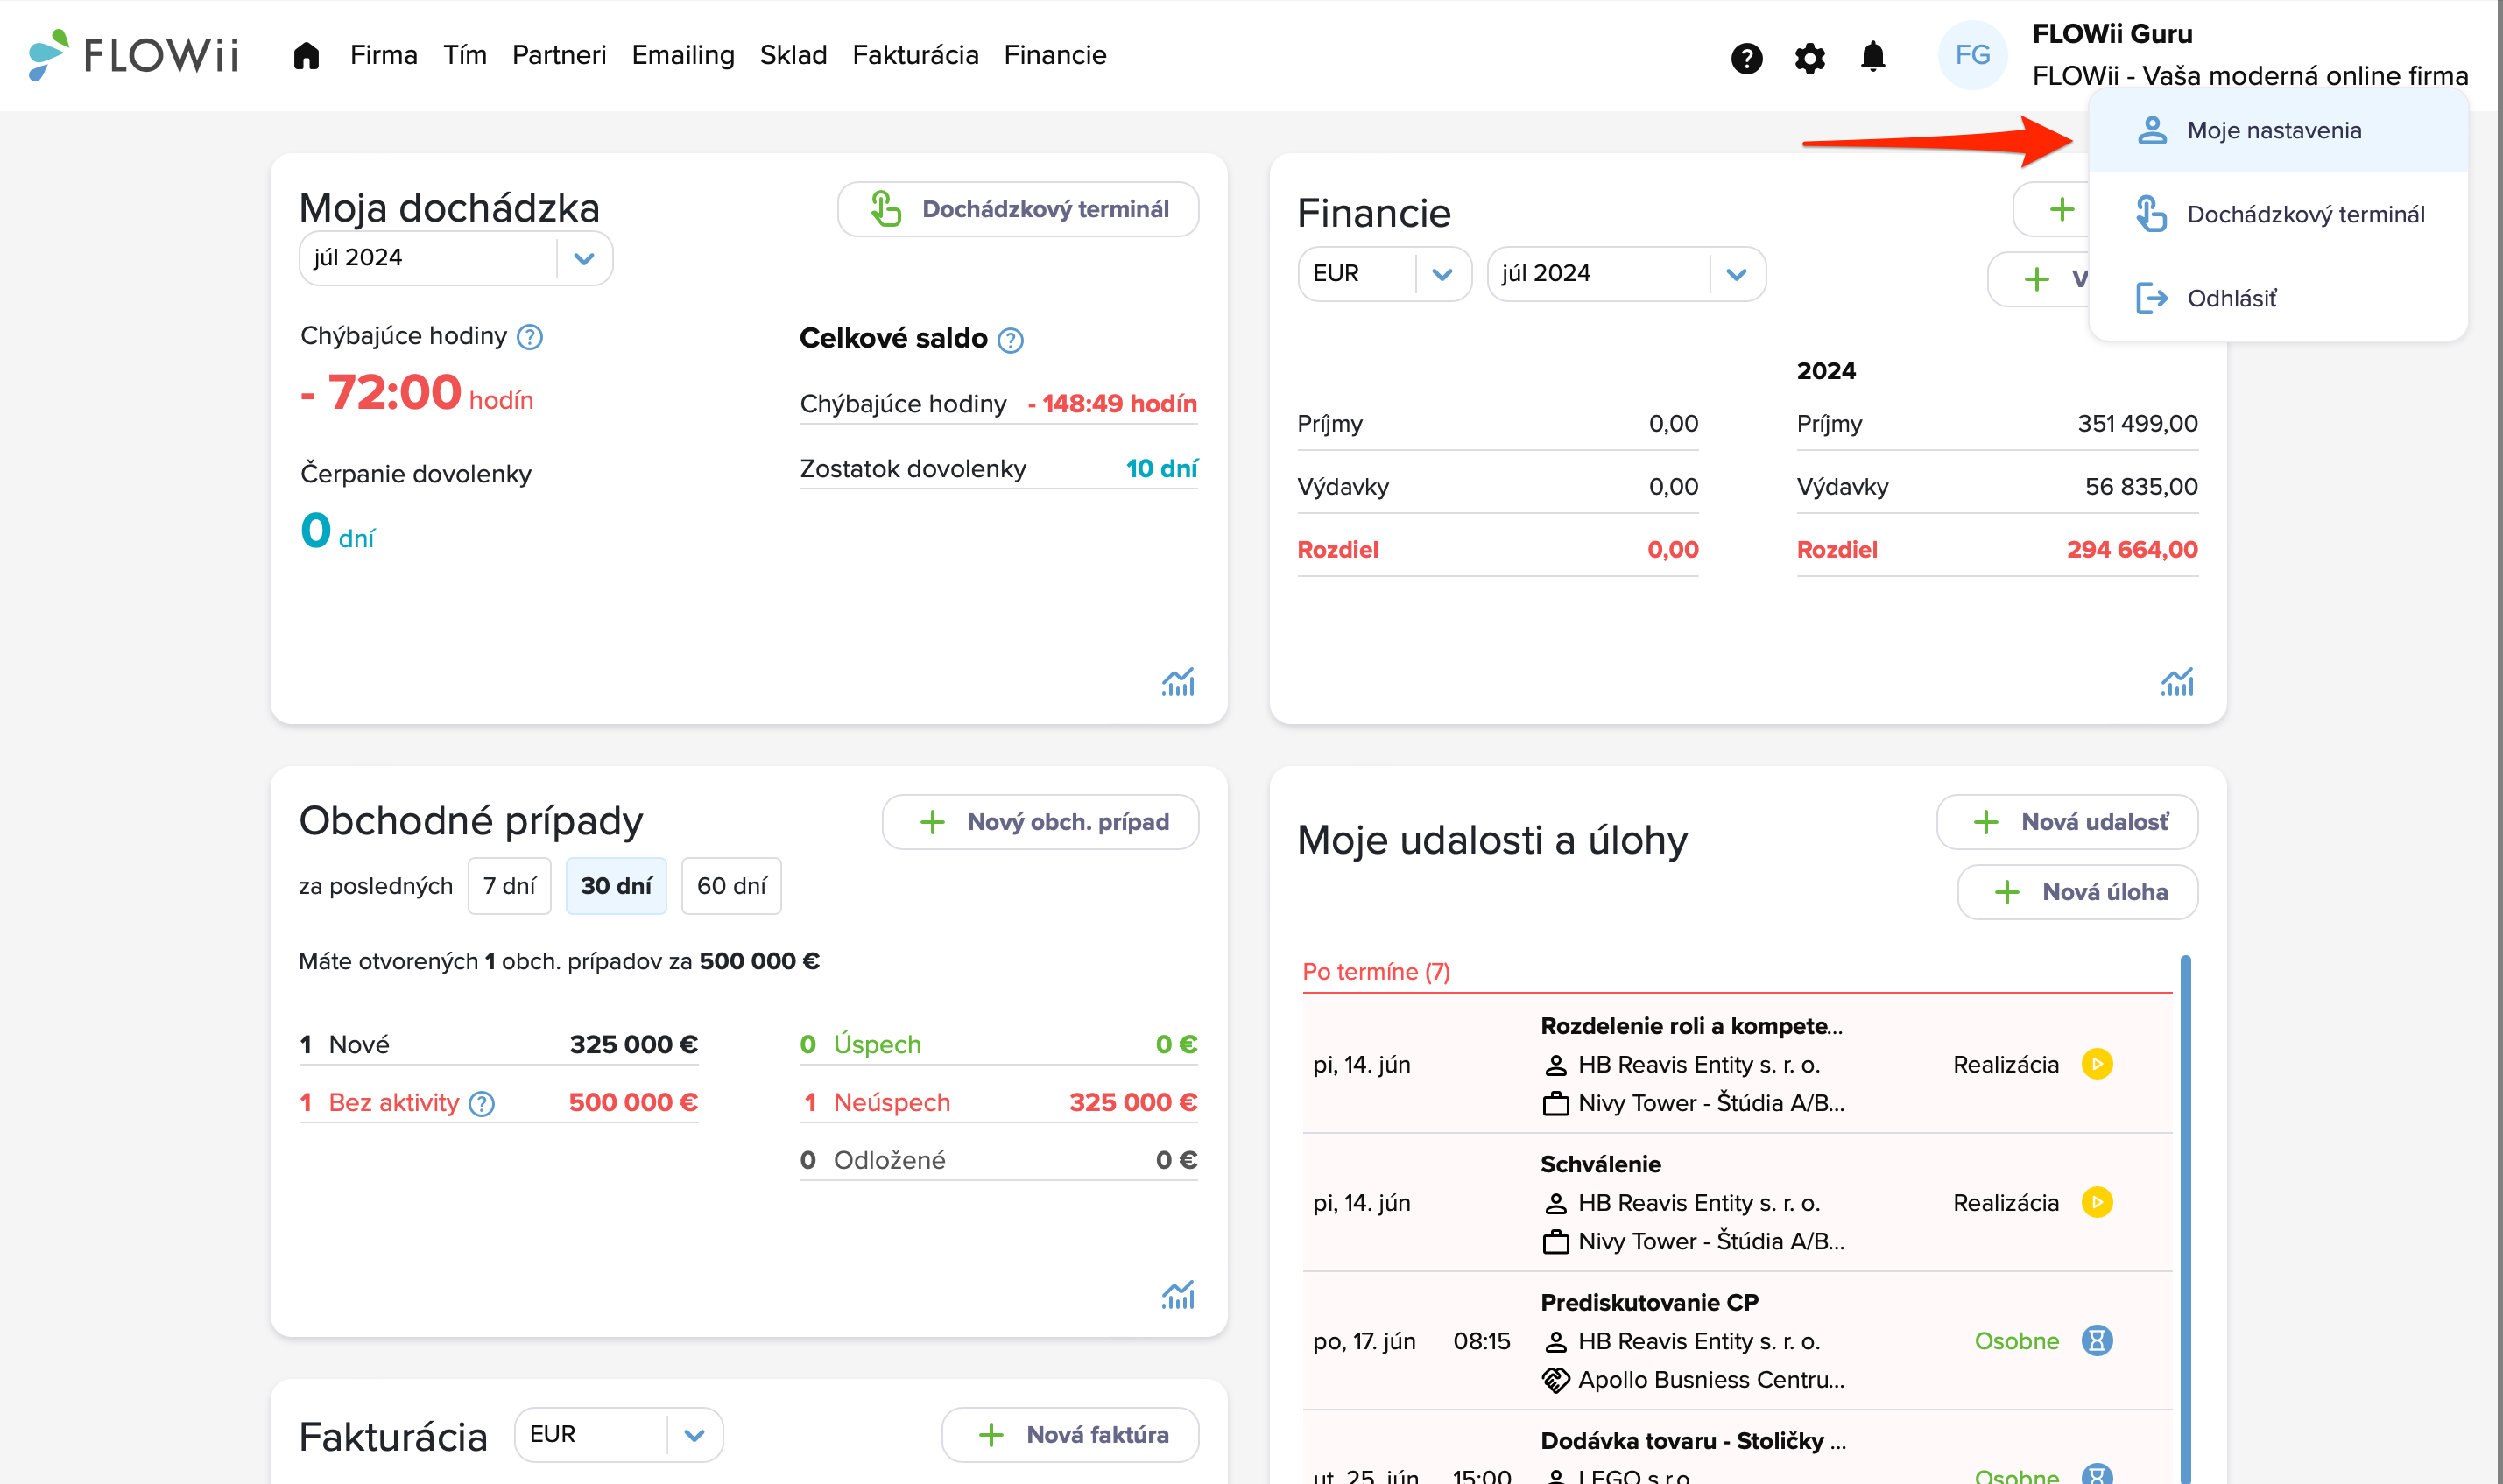Open settings gear icon

click(x=1809, y=58)
